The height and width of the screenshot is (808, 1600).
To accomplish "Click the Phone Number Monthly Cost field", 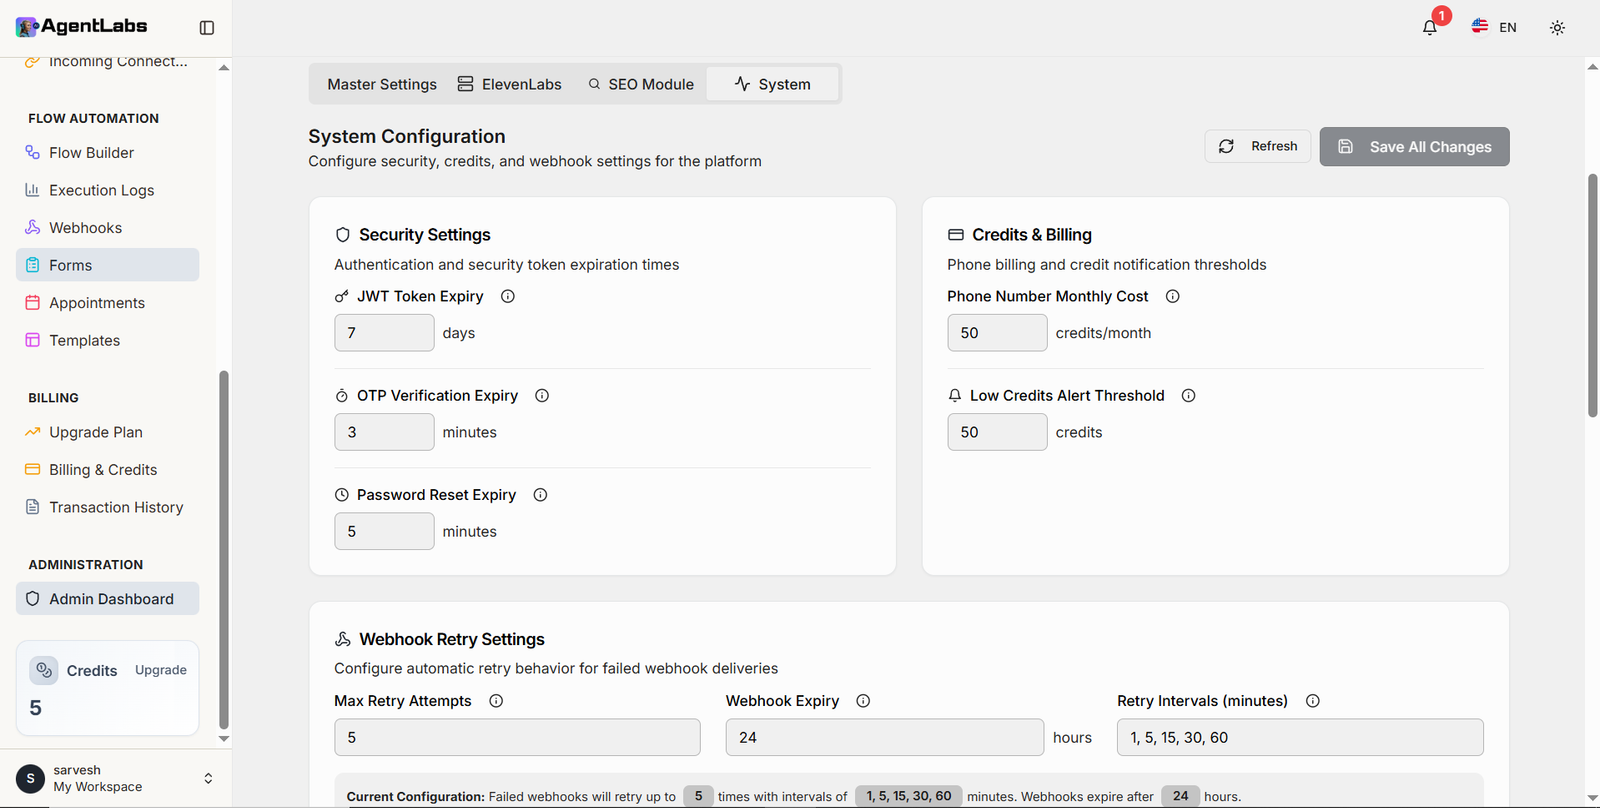I will (x=997, y=333).
